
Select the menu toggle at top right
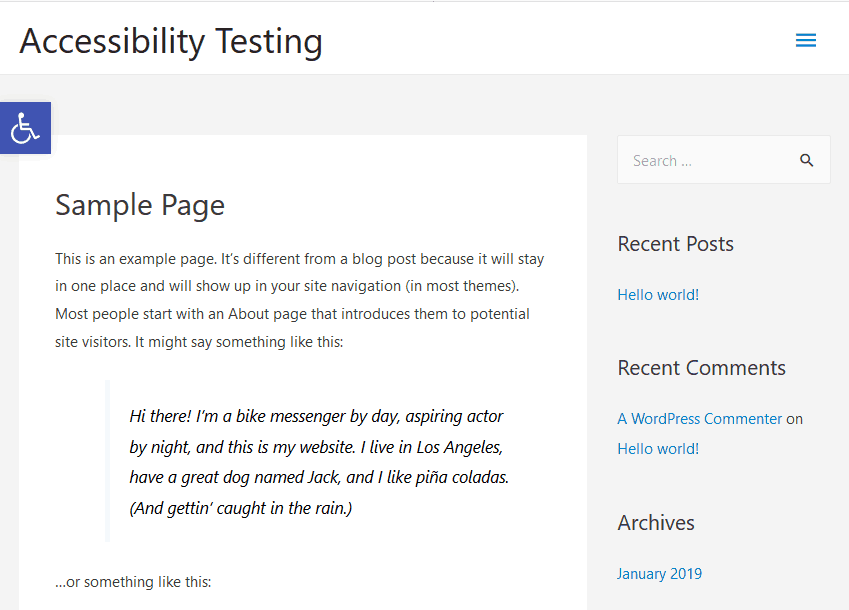coord(806,40)
